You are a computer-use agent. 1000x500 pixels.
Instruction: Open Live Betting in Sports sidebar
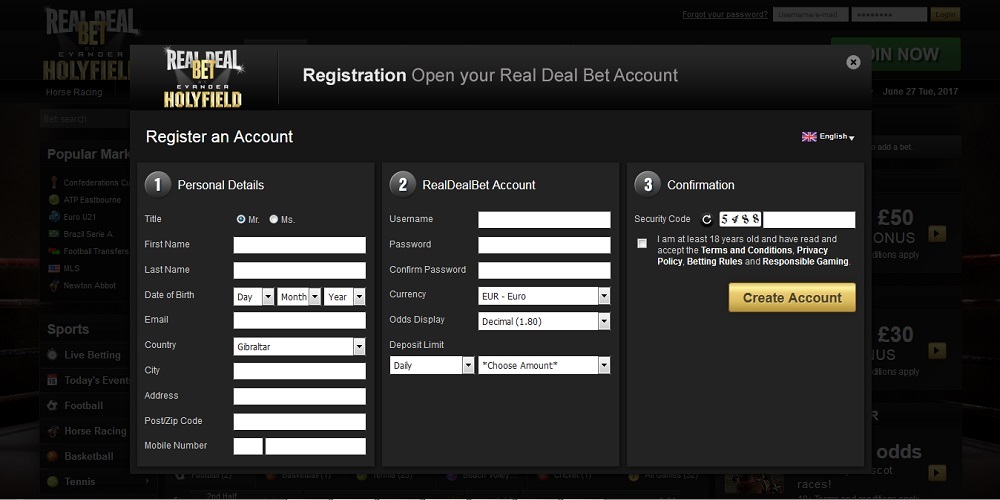92,355
